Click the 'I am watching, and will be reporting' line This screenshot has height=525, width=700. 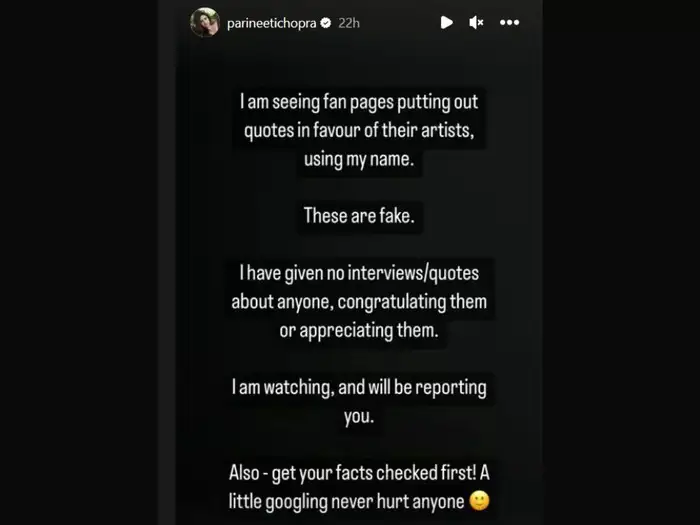click(359, 388)
